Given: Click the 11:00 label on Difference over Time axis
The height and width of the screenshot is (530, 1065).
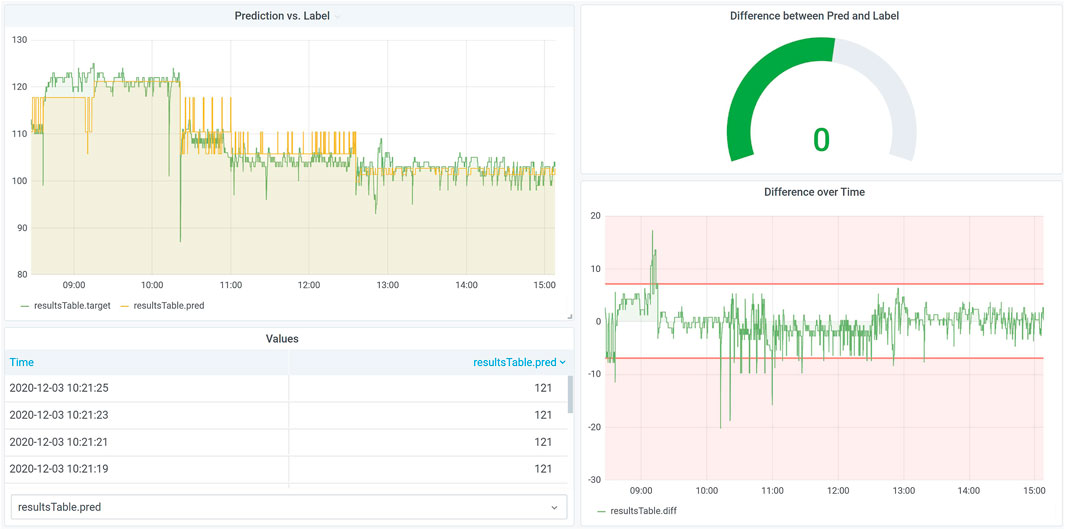Looking at the screenshot, I should click(772, 490).
